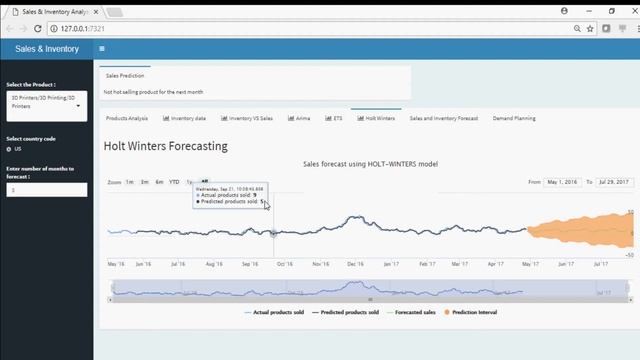Switch to ETS tab
The width and height of the screenshot is (640, 360).
click(x=333, y=118)
